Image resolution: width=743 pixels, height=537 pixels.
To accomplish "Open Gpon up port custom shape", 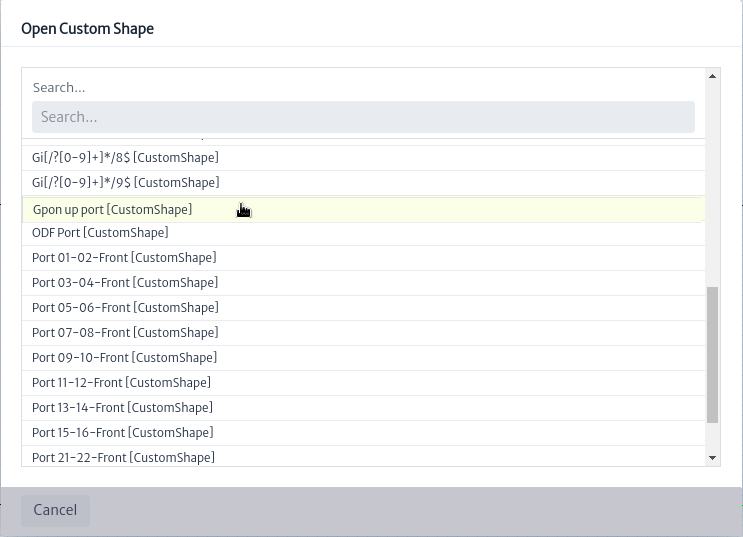I will coord(363,209).
